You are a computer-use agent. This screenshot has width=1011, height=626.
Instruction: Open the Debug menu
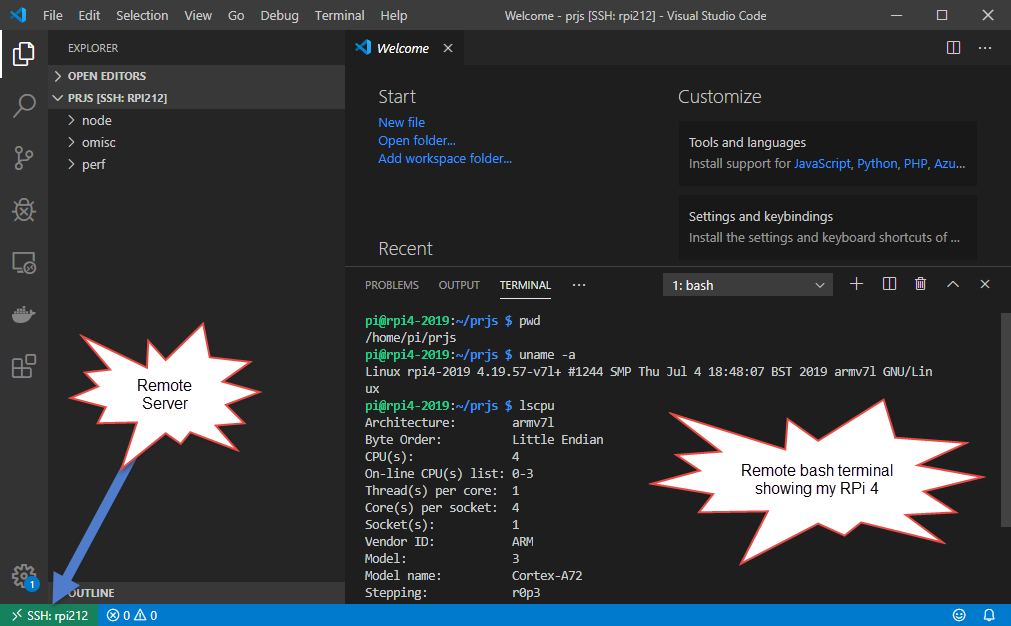(279, 15)
